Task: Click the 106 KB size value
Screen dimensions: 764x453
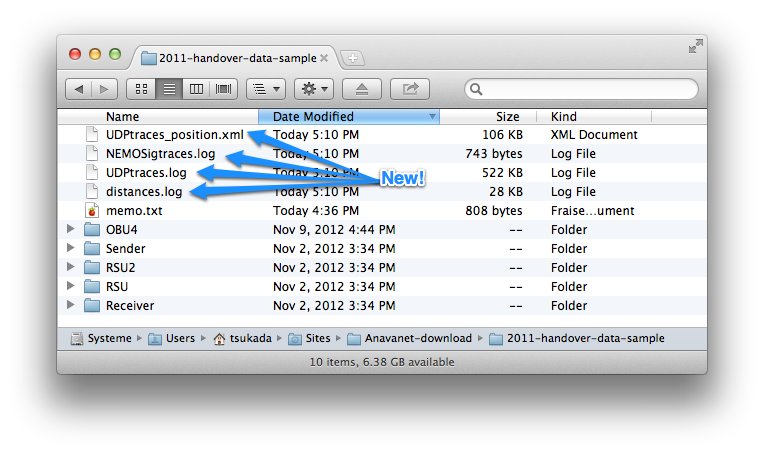Action: (502, 135)
